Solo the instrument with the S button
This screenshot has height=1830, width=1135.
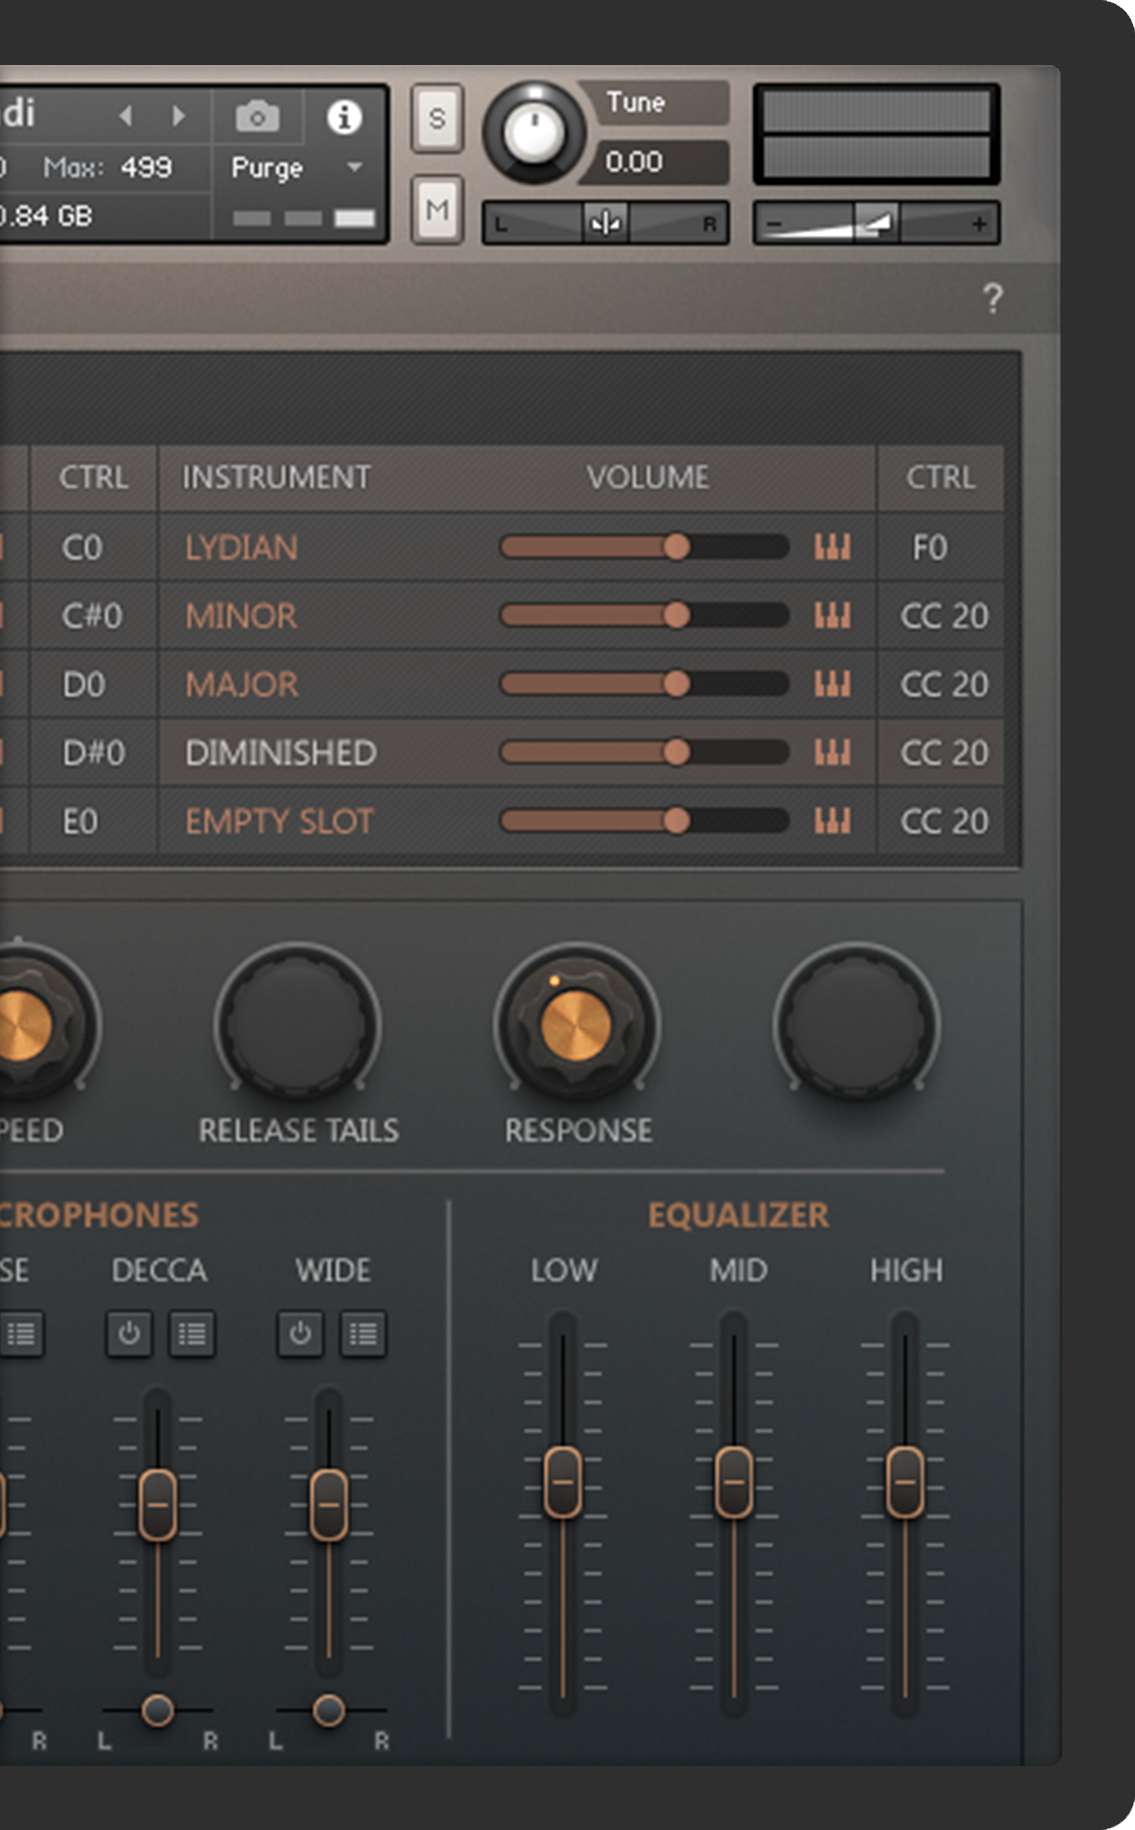pyautogui.click(x=437, y=119)
